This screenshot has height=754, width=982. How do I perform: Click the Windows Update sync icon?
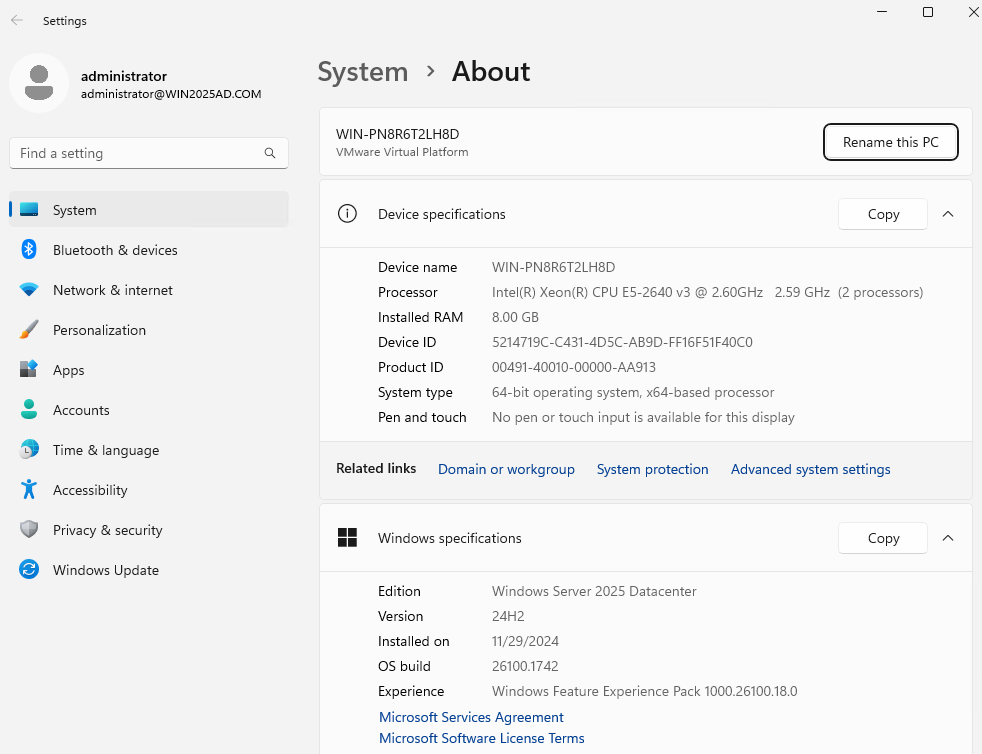(29, 570)
